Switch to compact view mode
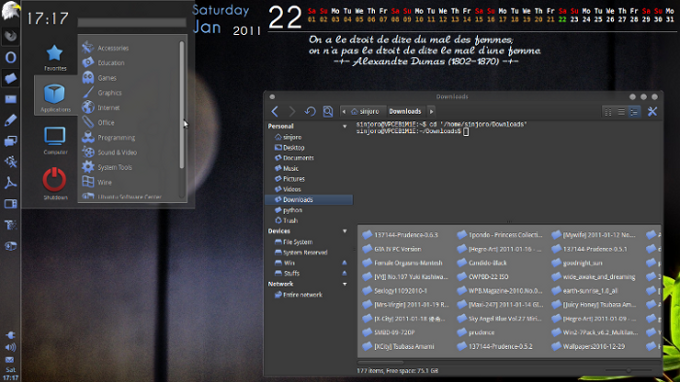The height and width of the screenshot is (382, 680). [x=634, y=112]
